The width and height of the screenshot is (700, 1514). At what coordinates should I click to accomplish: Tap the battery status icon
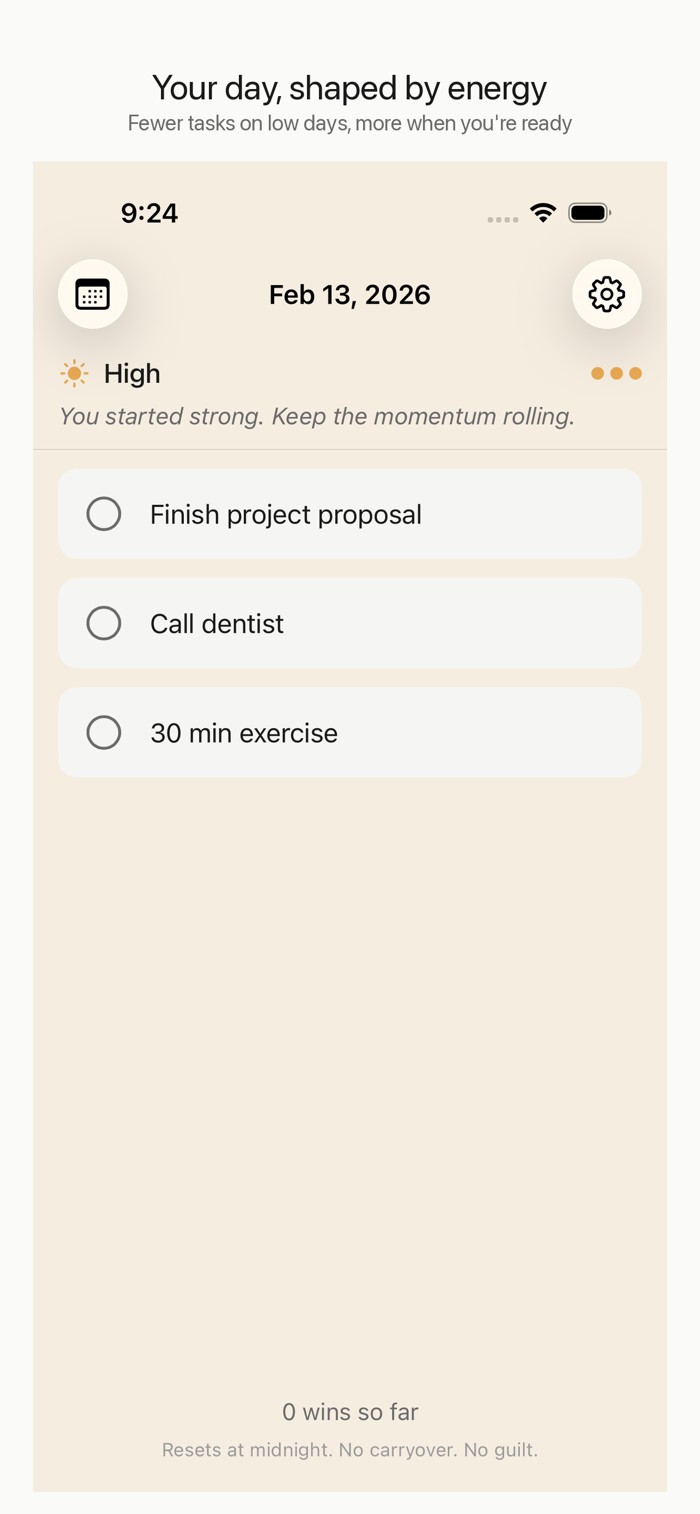589,213
